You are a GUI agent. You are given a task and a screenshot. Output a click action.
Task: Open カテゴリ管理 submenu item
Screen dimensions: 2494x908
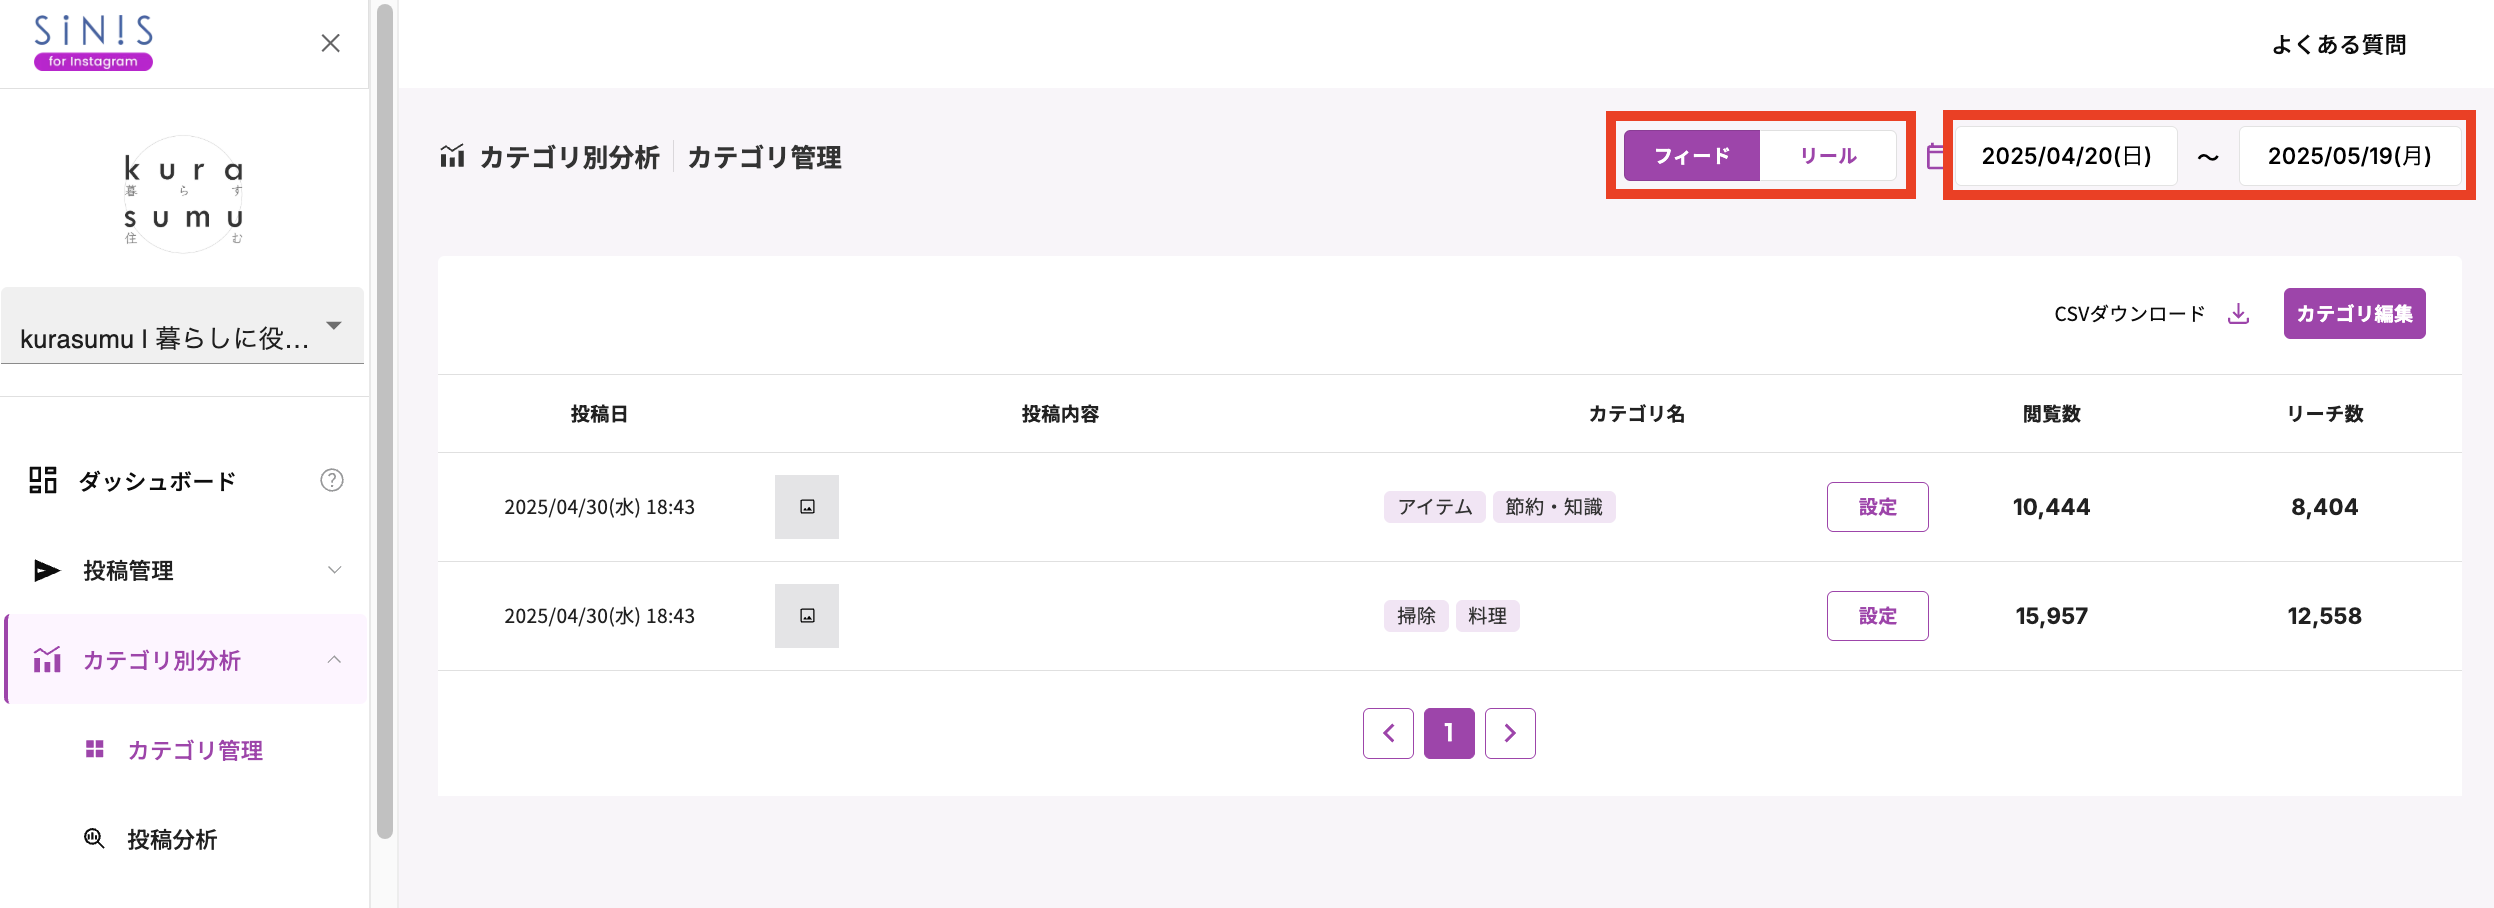(x=194, y=750)
